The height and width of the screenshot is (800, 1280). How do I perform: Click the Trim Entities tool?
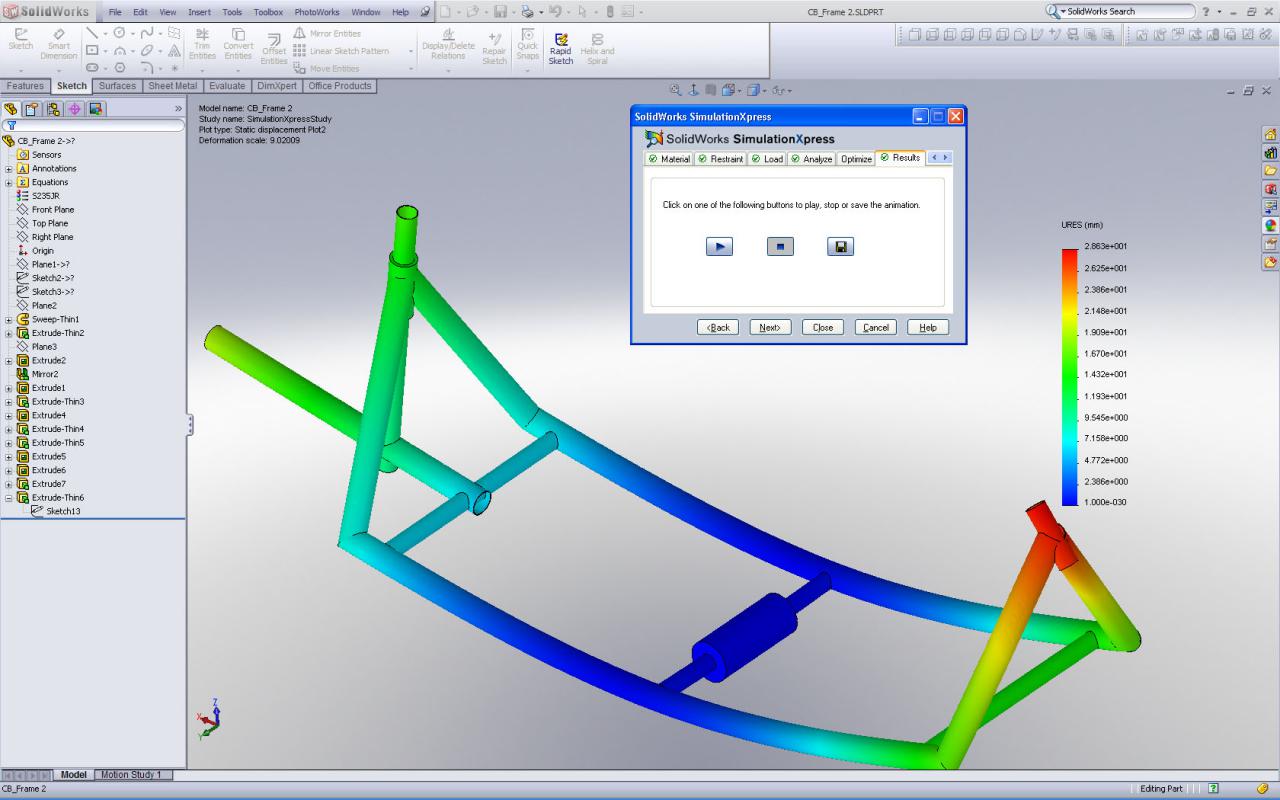202,46
